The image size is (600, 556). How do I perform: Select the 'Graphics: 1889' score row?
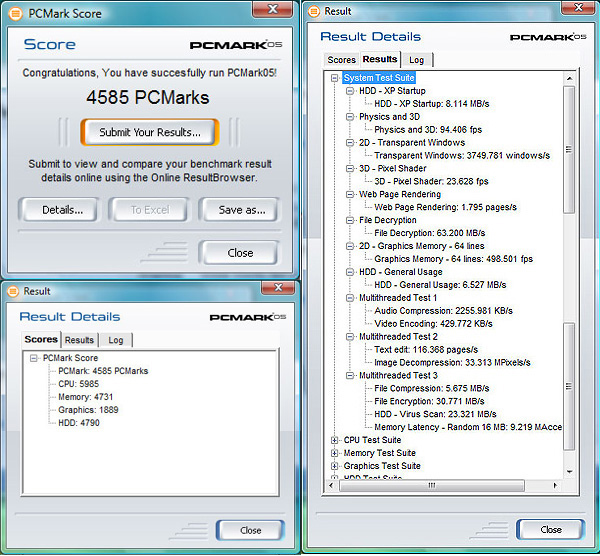(x=88, y=410)
